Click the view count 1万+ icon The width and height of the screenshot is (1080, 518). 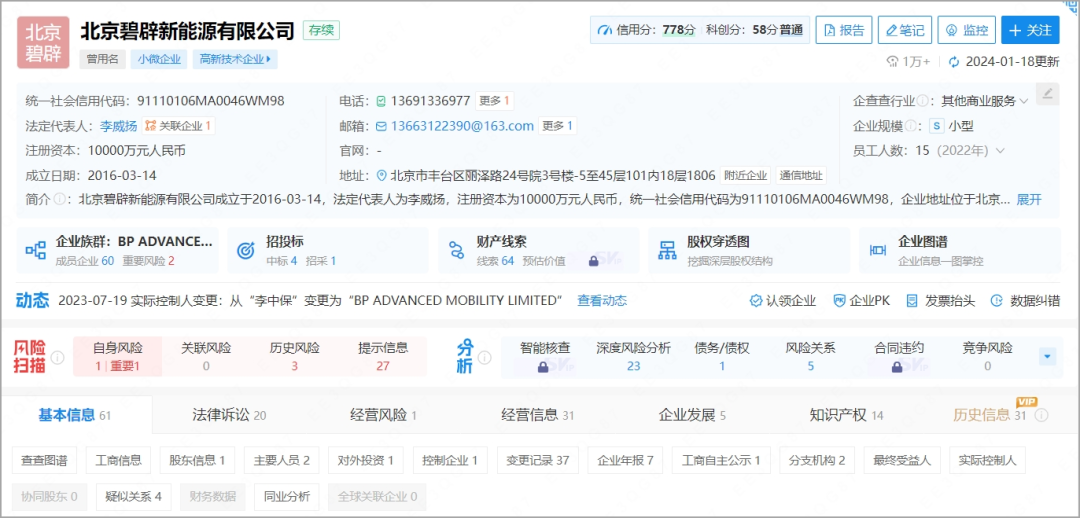(x=893, y=62)
